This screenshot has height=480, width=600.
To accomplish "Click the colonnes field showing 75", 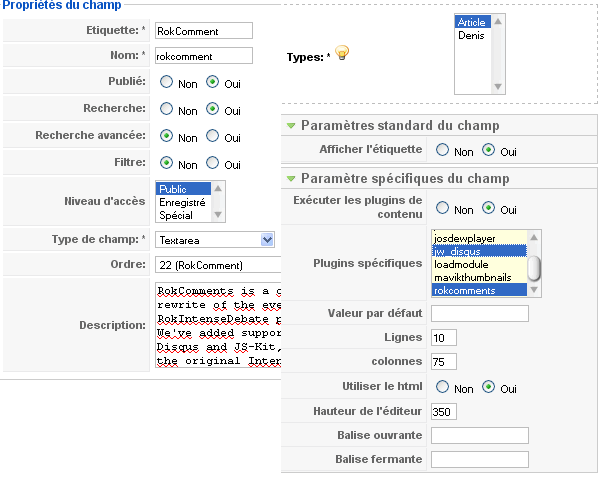I will [444, 362].
